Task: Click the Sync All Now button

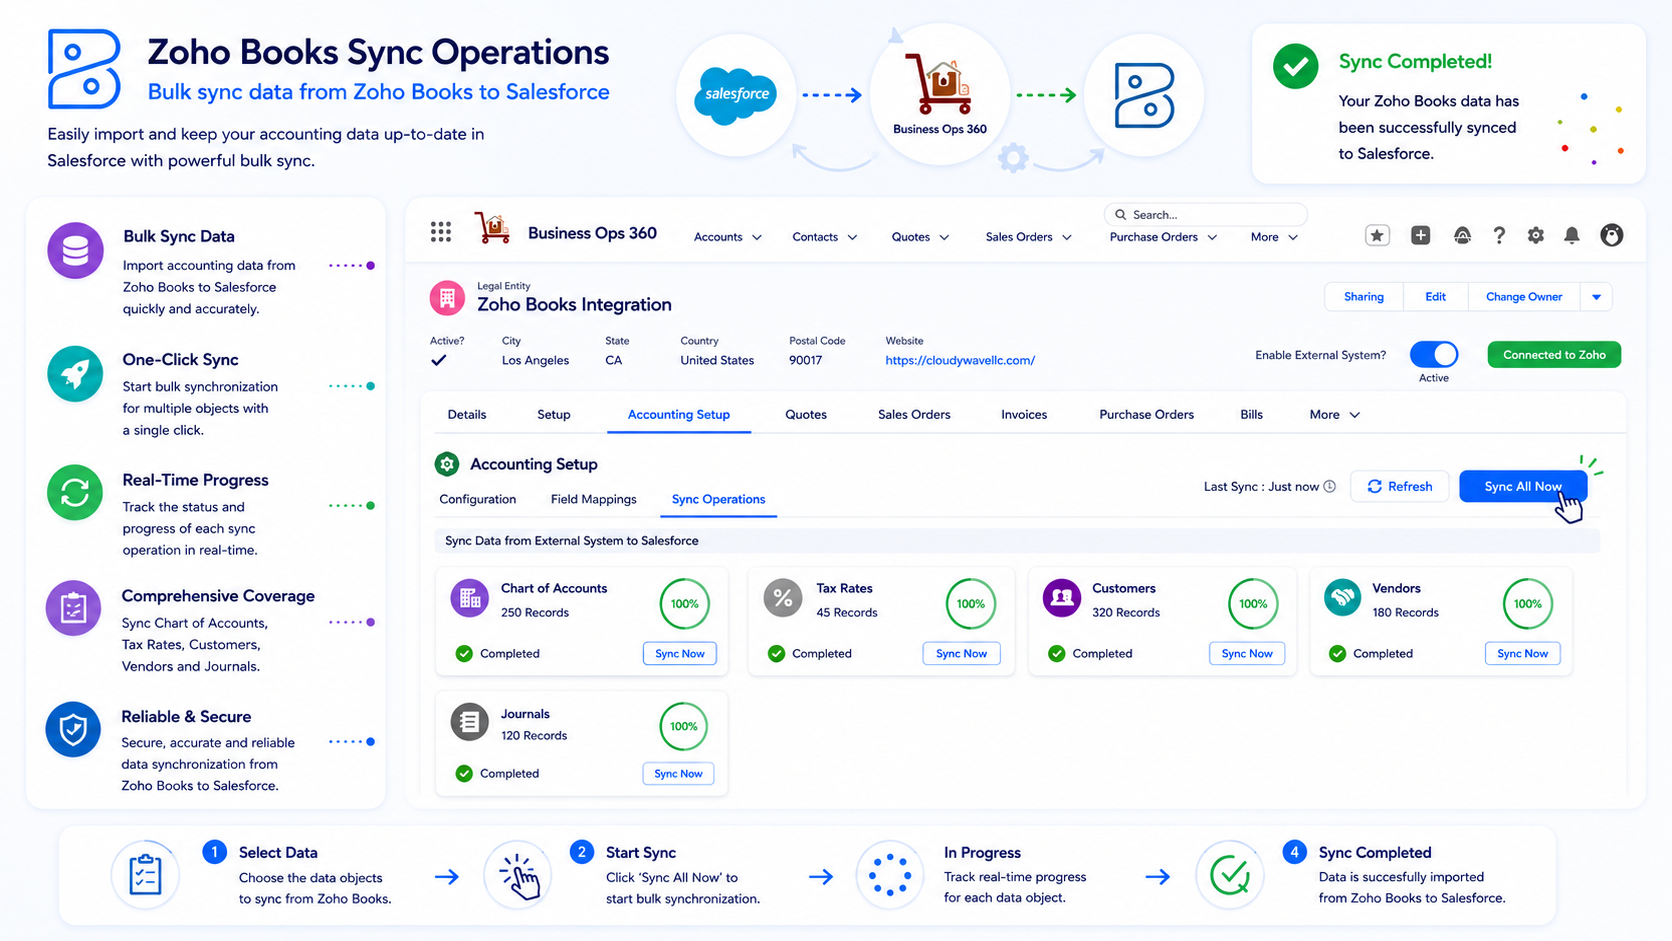Action: pos(1522,487)
